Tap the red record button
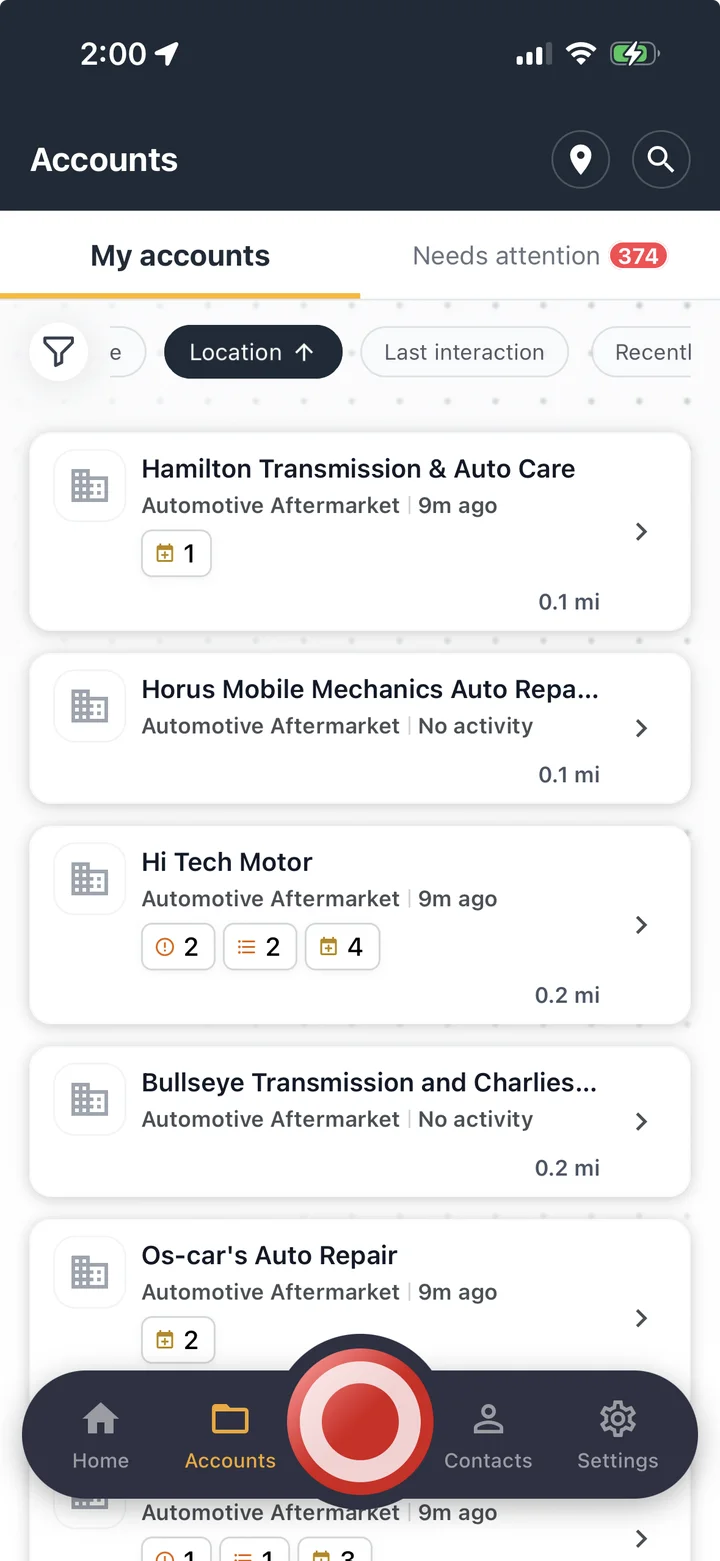720x1561 pixels. point(360,1421)
